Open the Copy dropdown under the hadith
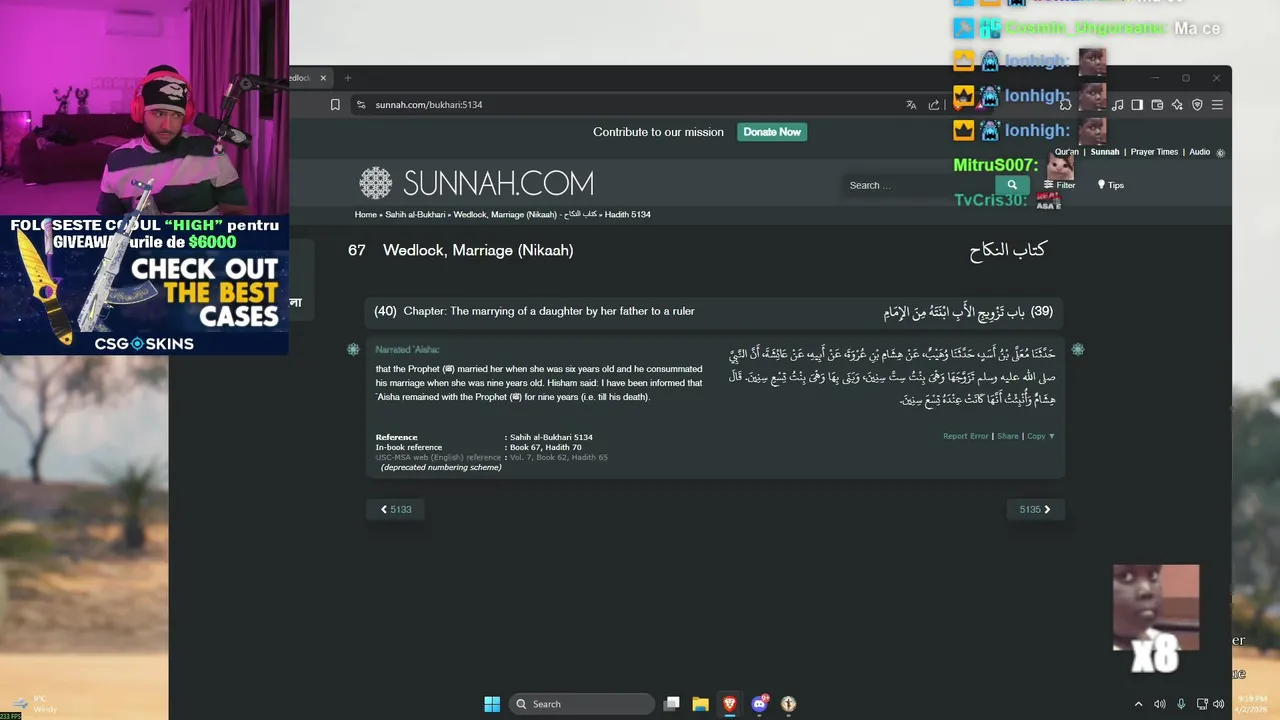The height and width of the screenshot is (720, 1280). (1040, 436)
